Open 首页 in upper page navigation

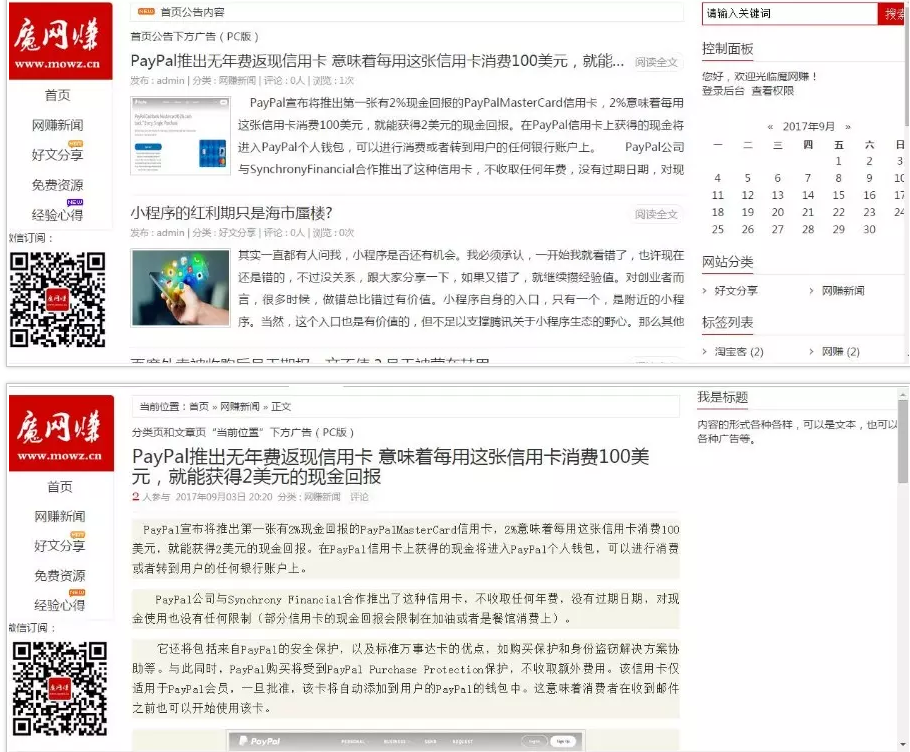click(x=57, y=95)
